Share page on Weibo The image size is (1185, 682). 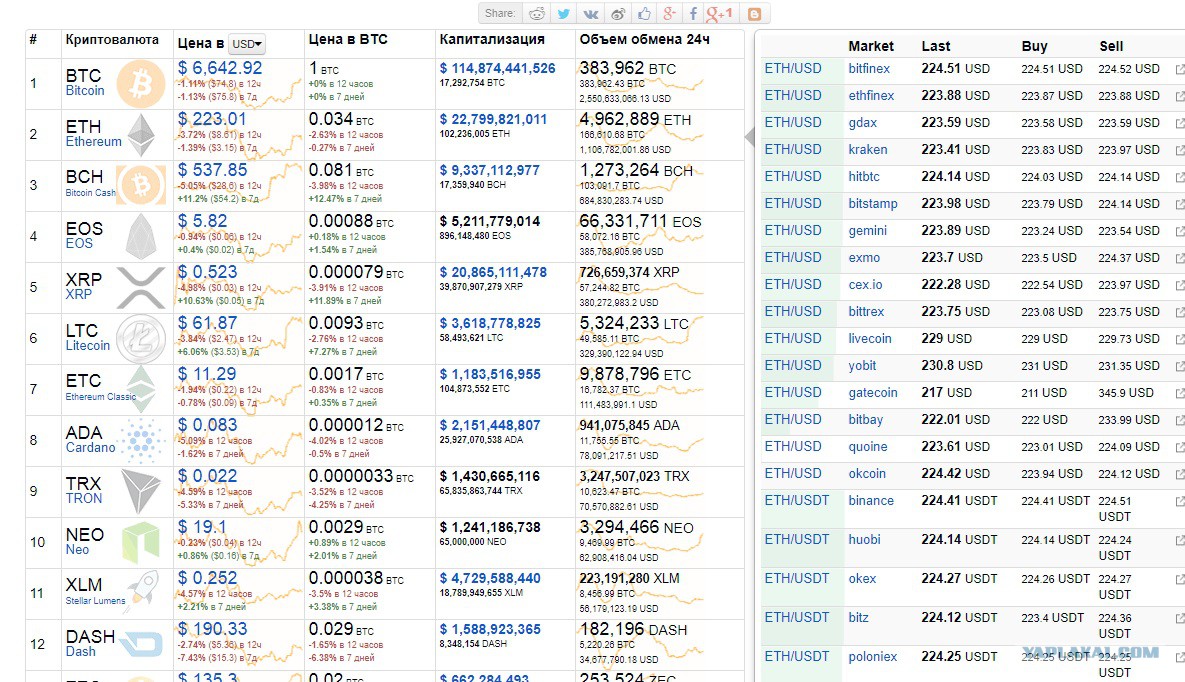point(617,14)
